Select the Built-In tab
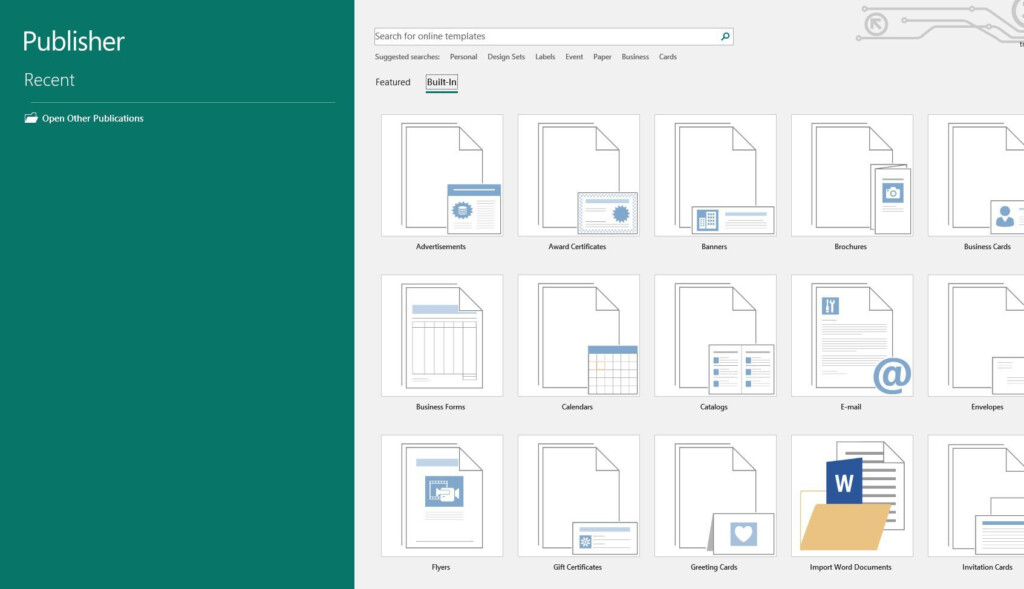The width and height of the screenshot is (1024, 589). tap(441, 82)
